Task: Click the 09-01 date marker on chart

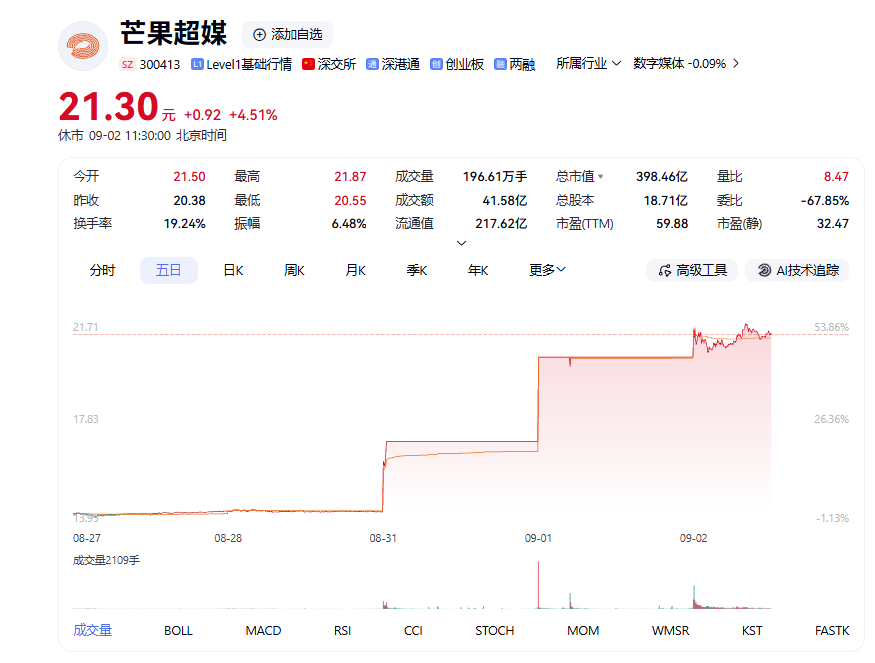Action: pos(538,539)
